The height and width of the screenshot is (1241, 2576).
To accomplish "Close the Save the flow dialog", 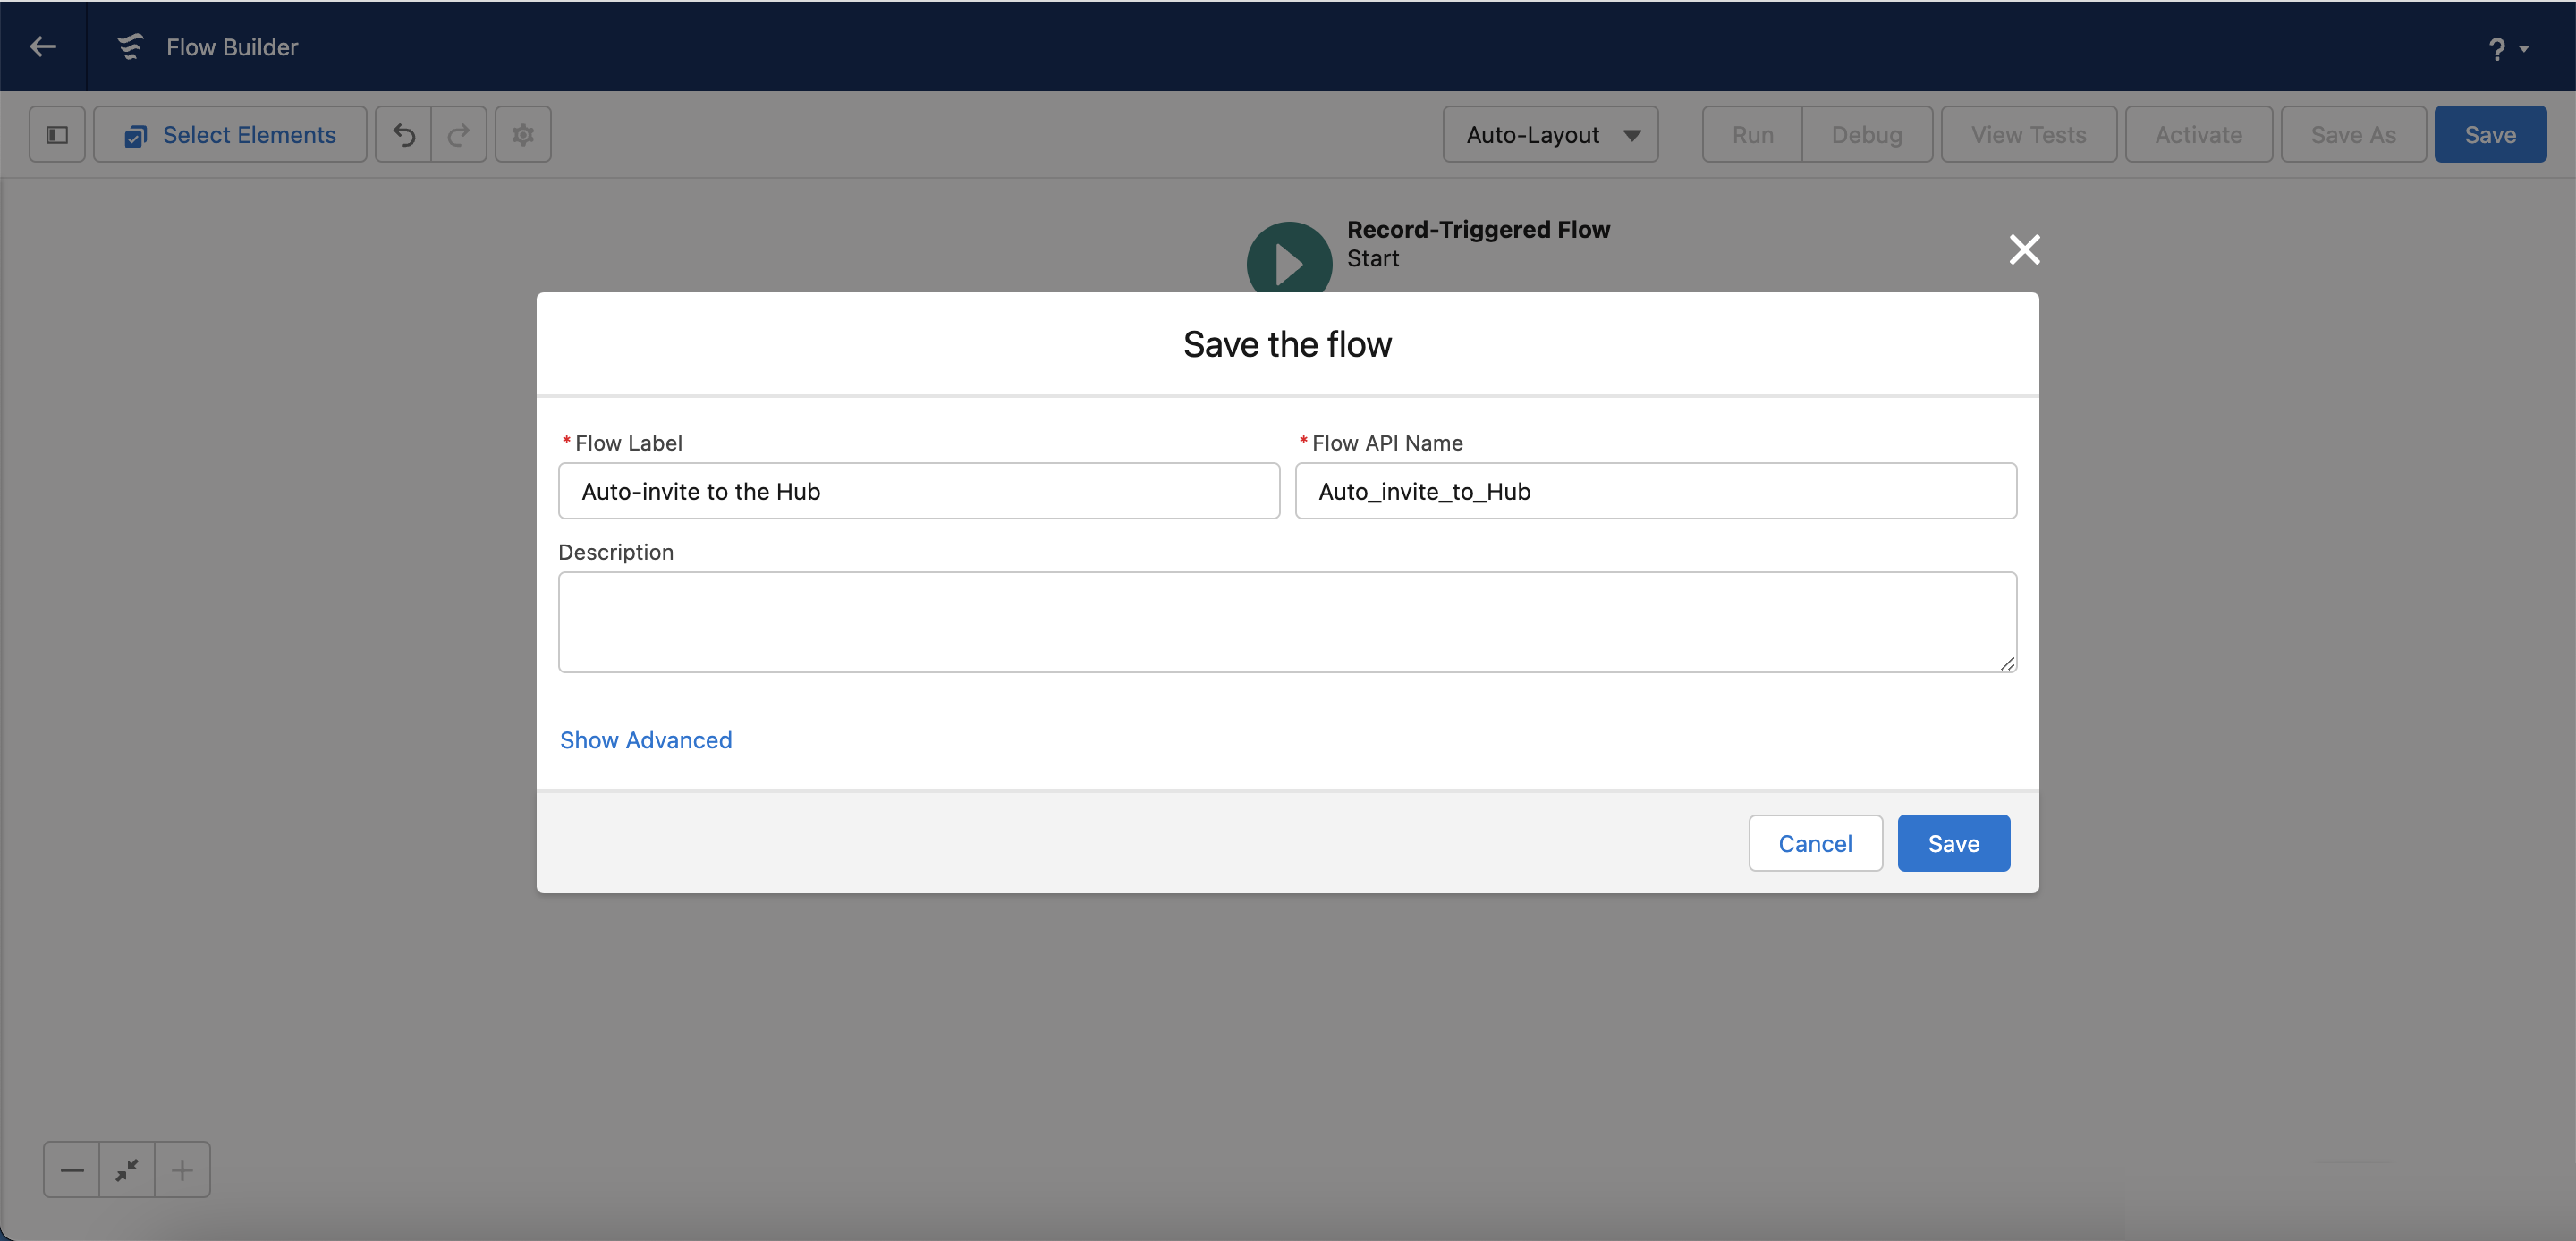I will (x=2024, y=249).
